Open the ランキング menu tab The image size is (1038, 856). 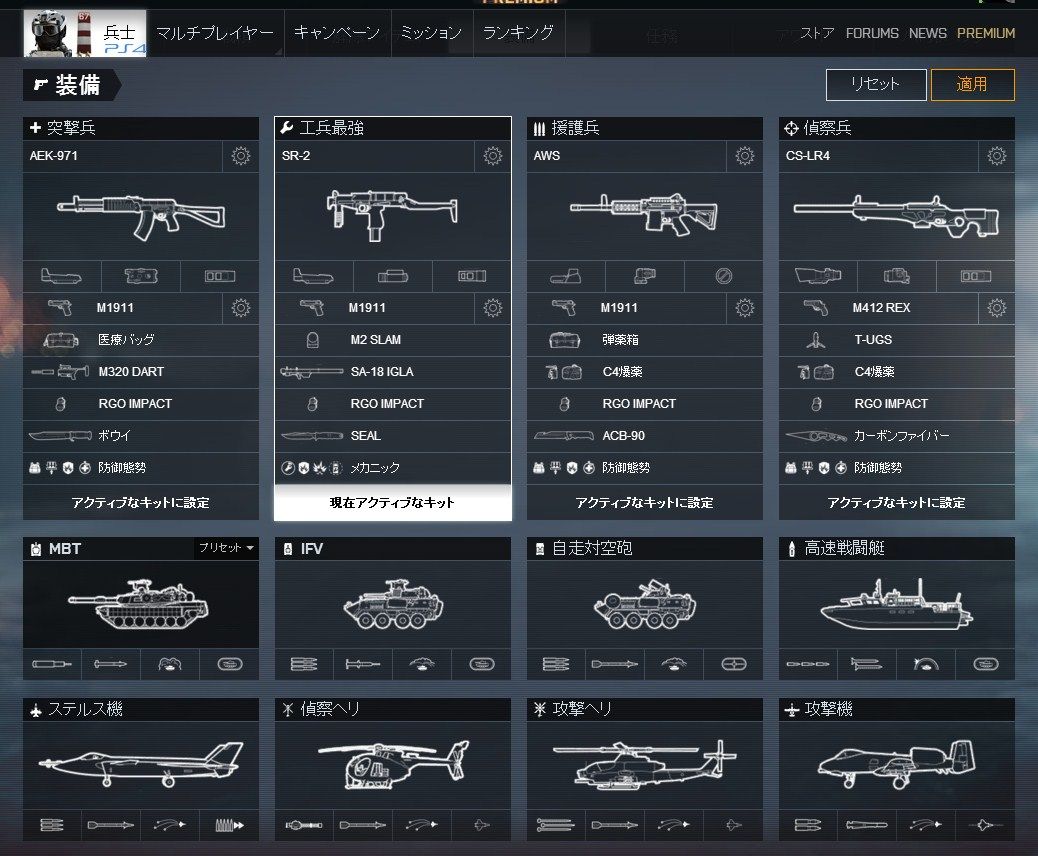518,32
